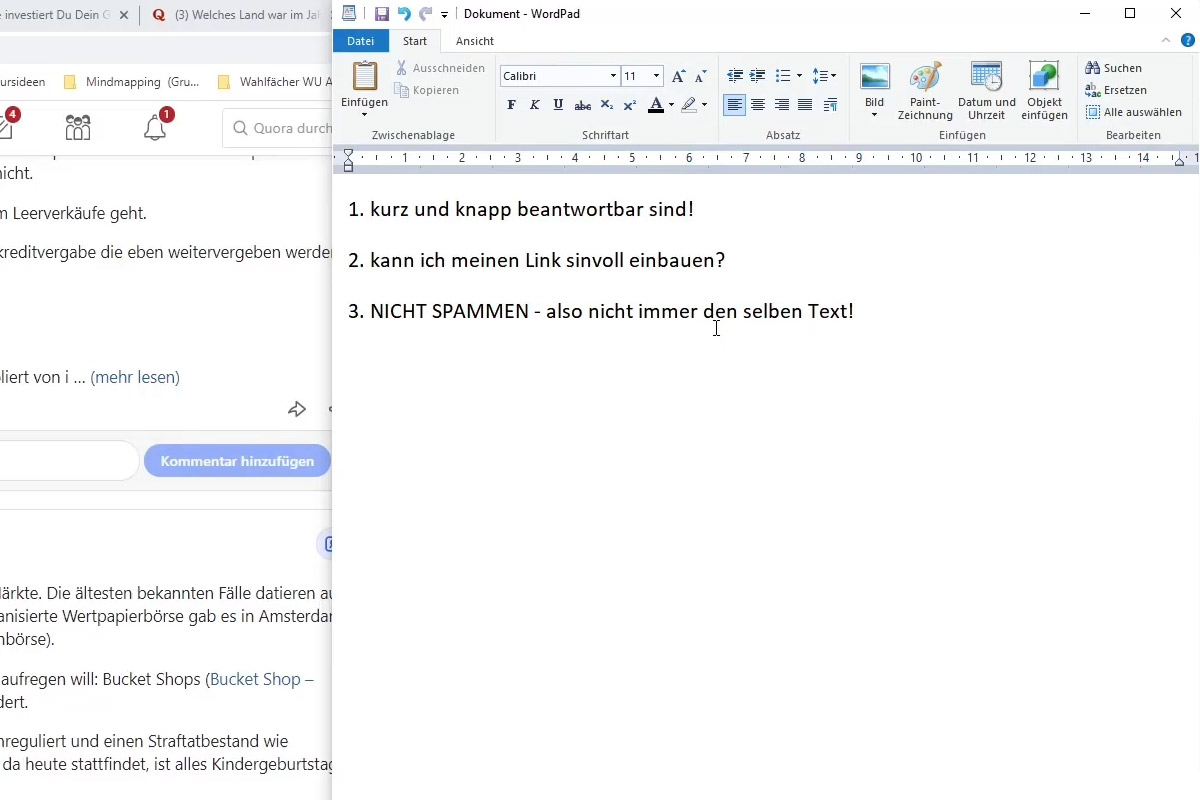Click in the text line '2. kann ich meinen Link sinvoll einbauen?'
Screen dimensions: 1200x800
[x=536, y=260]
